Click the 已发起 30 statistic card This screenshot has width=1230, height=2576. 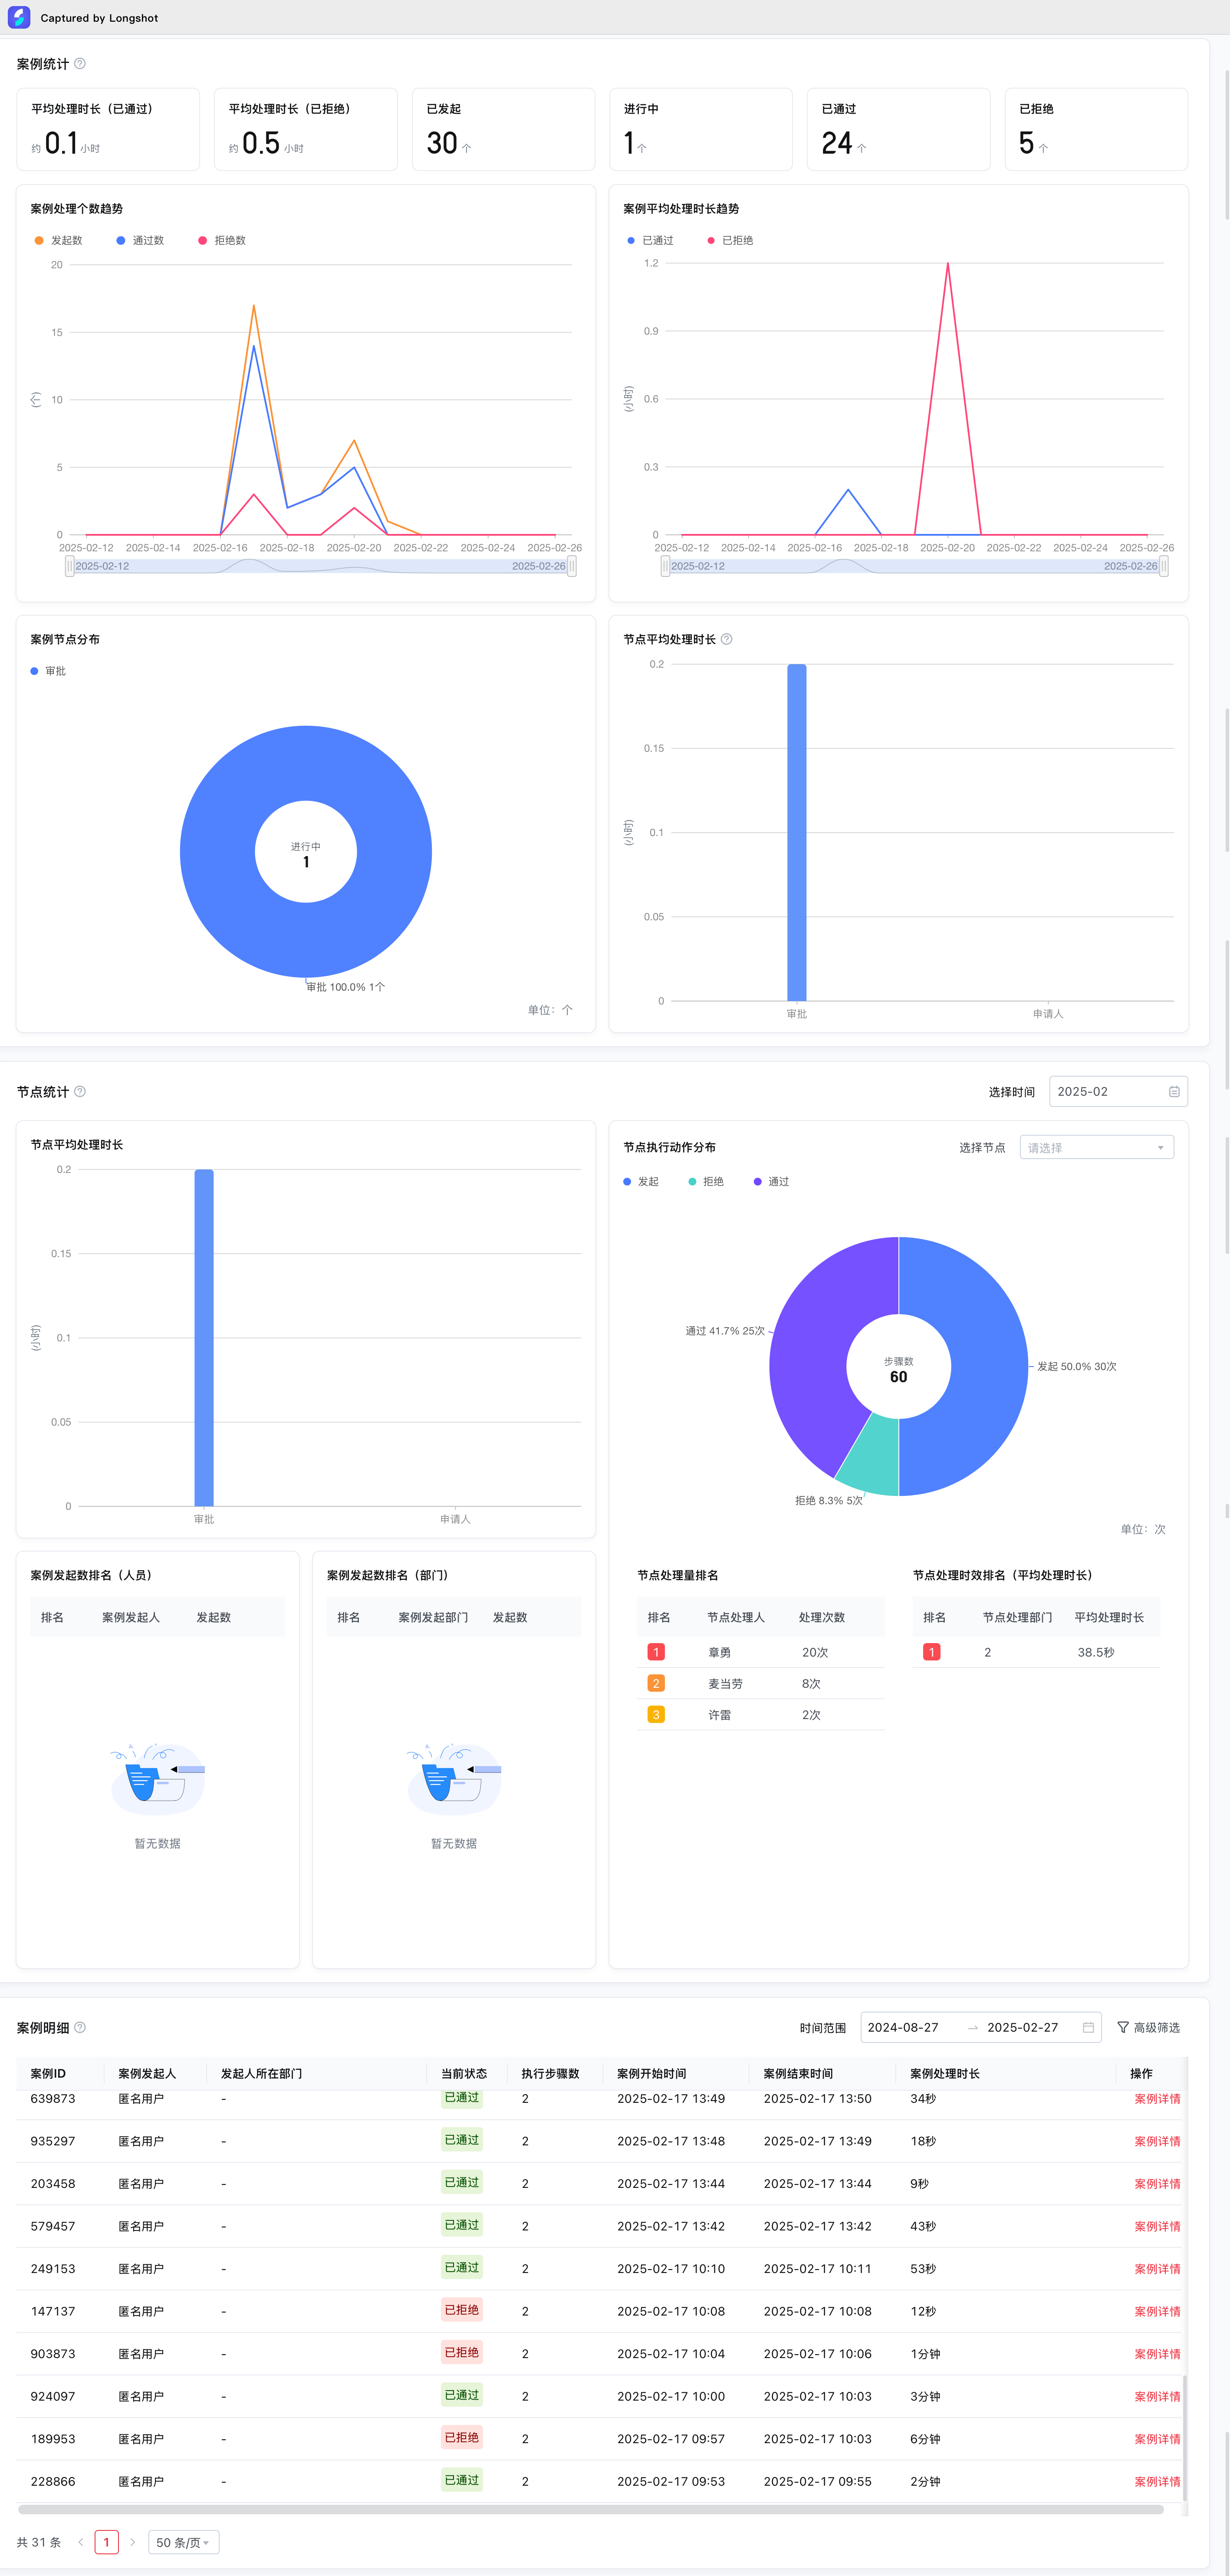click(504, 129)
